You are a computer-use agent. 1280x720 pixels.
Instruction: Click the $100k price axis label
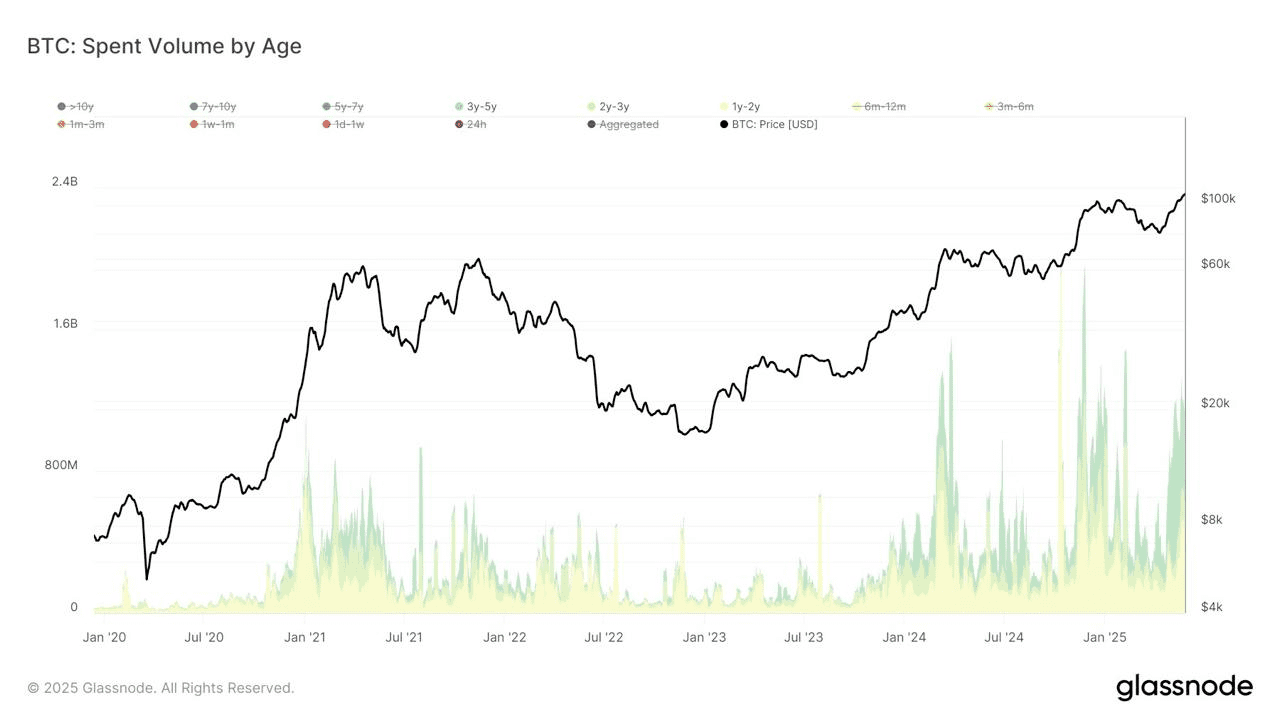click(x=1218, y=199)
